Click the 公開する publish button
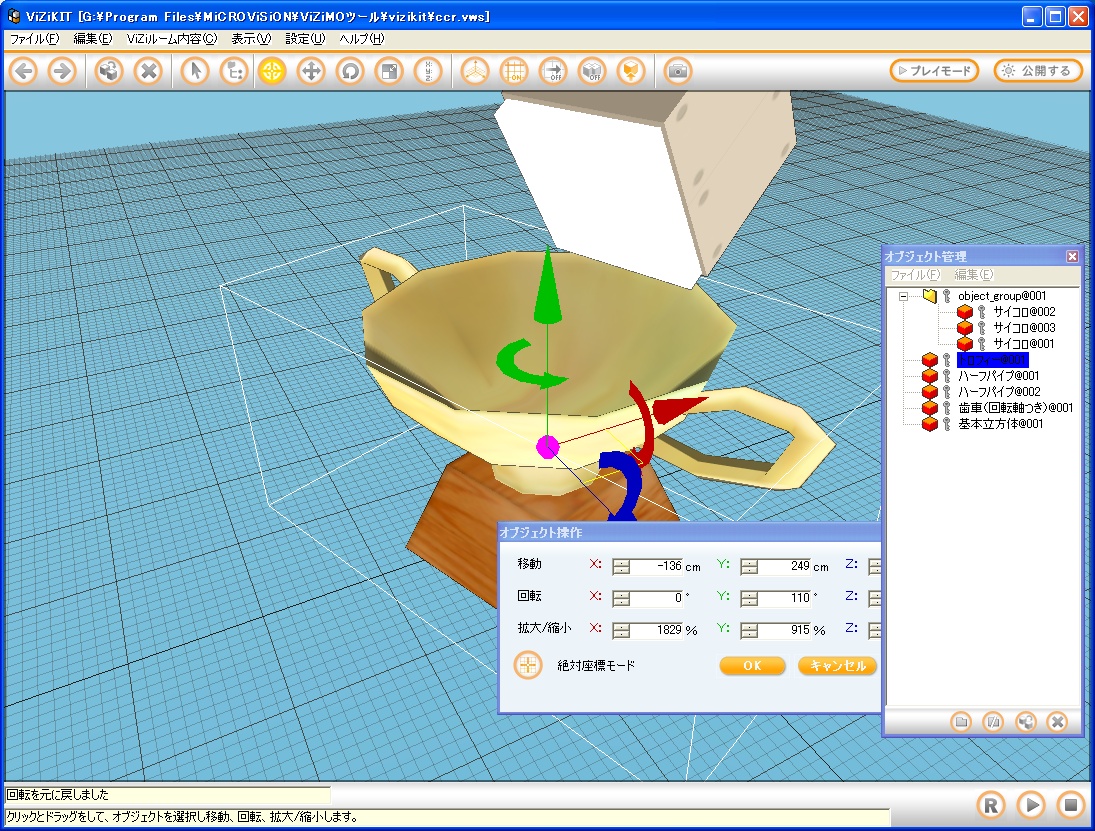 tap(1037, 71)
